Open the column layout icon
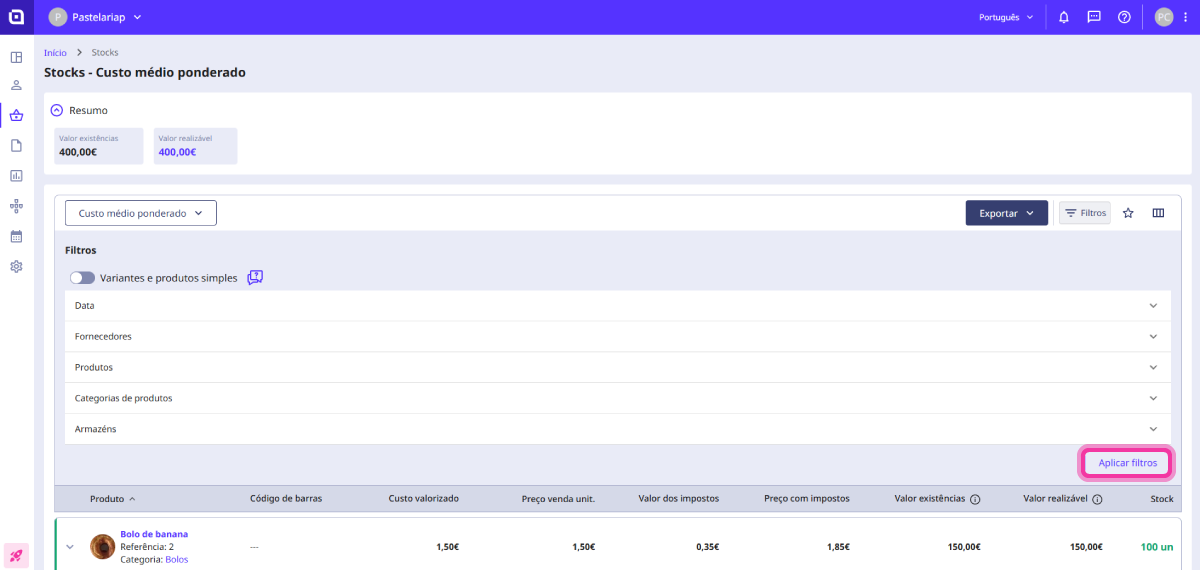Viewport: 1200px width, 570px height. coord(1158,213)
